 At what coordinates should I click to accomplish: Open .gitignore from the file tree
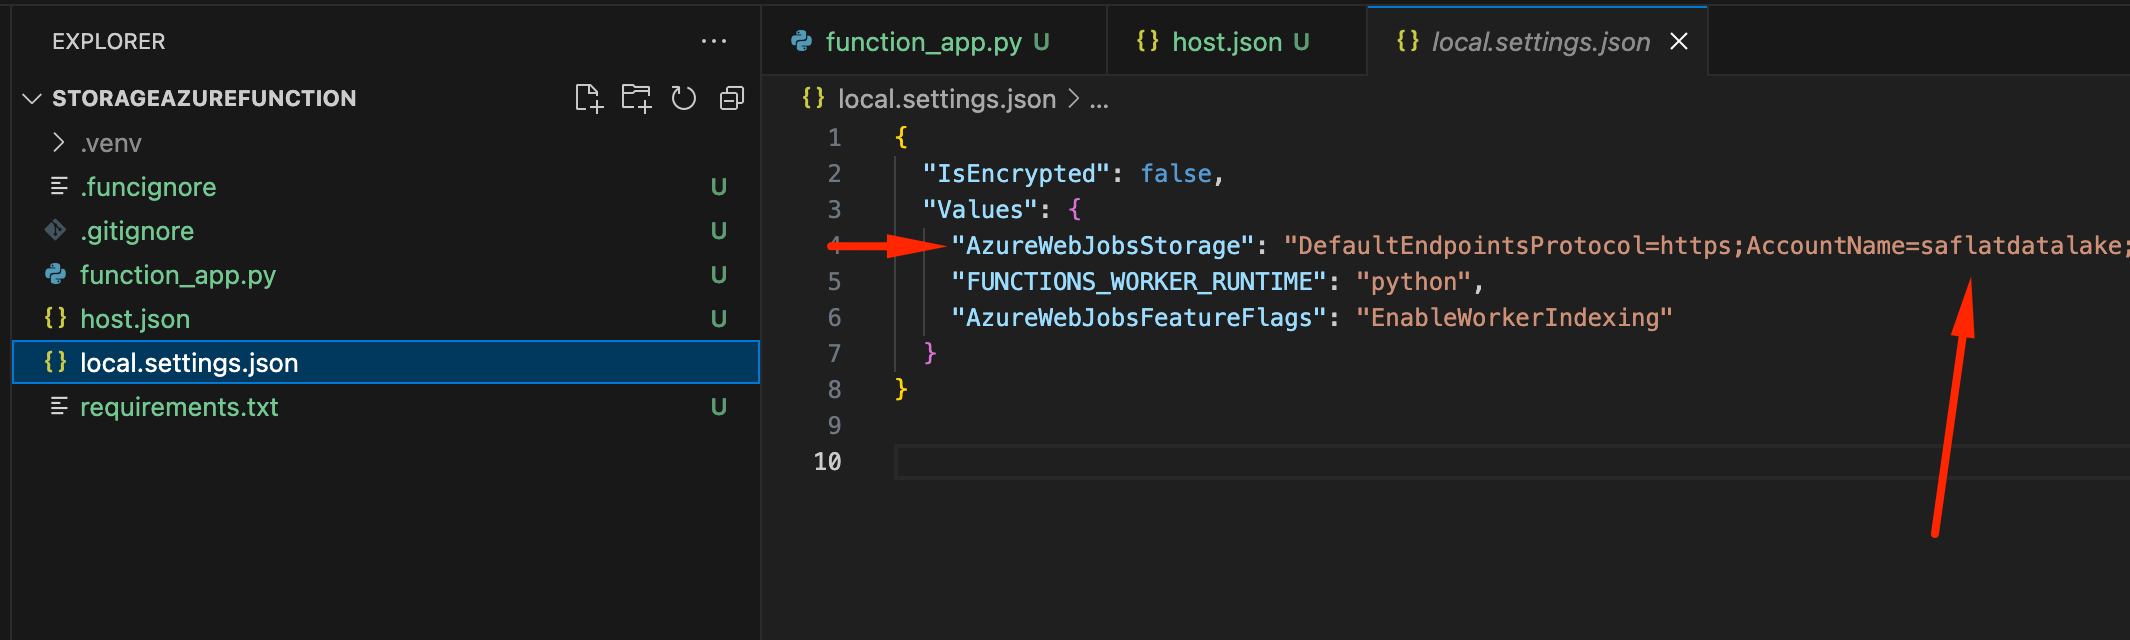(386, 231)
